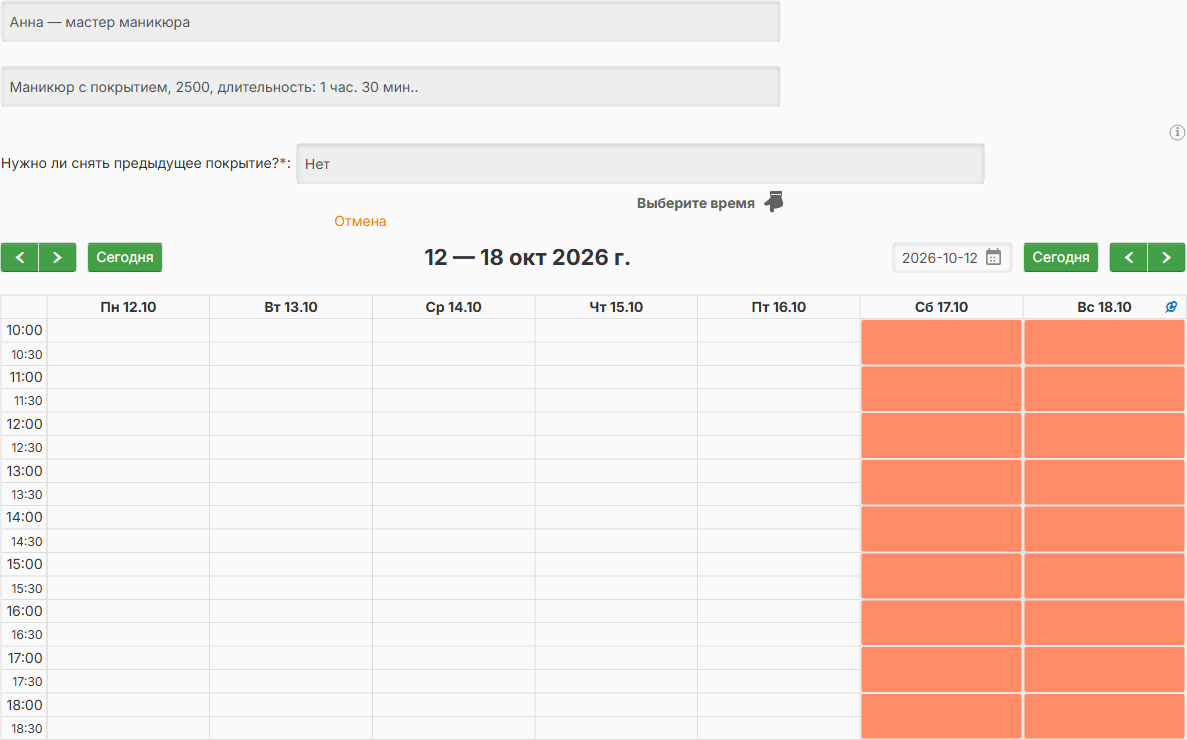1187x740 pixels.
Task: Open the 'Маникюр с покрытием' service field
Action: 391,87
